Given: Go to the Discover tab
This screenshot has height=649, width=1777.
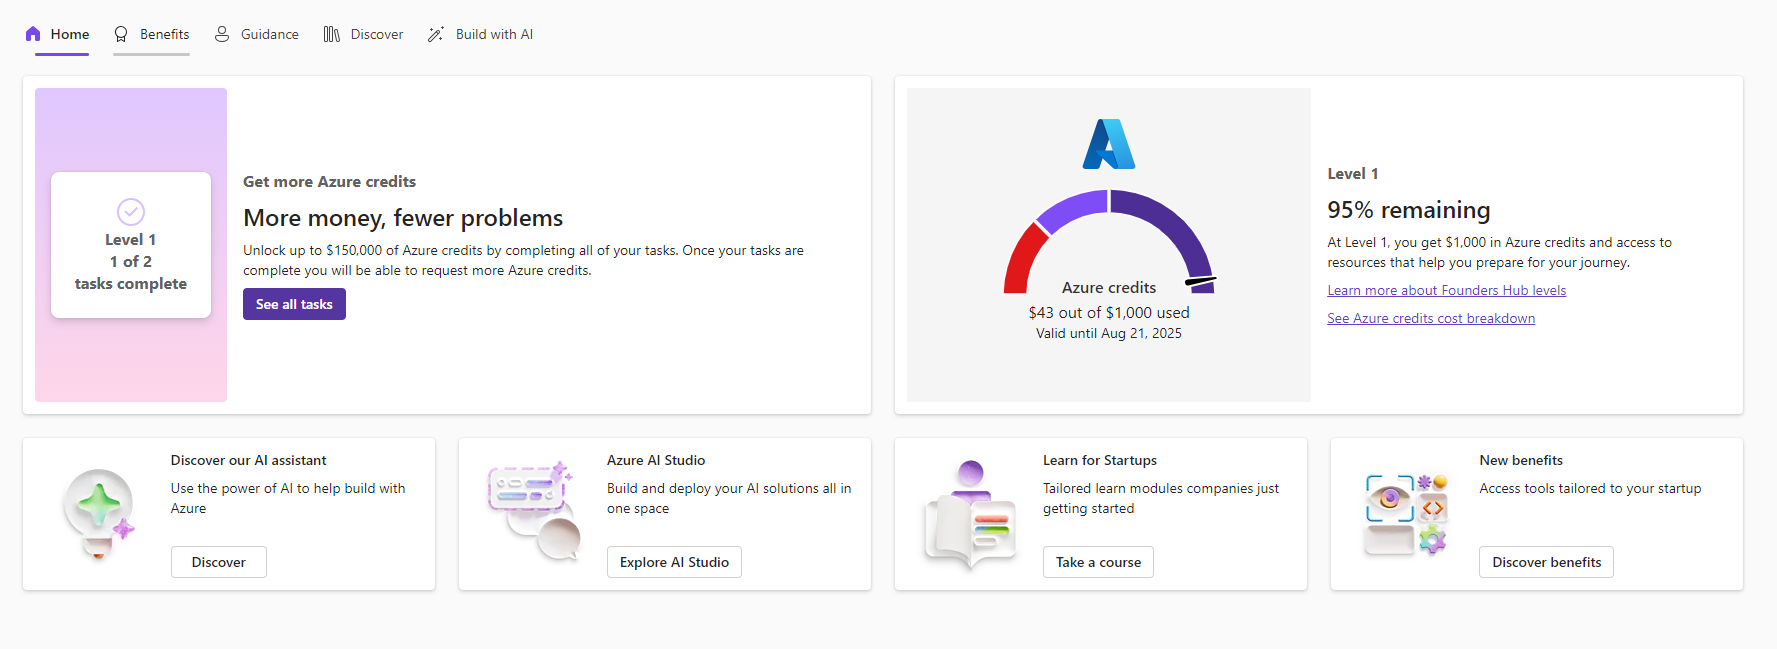Looking at the screenshot, I should pos(364,34).
